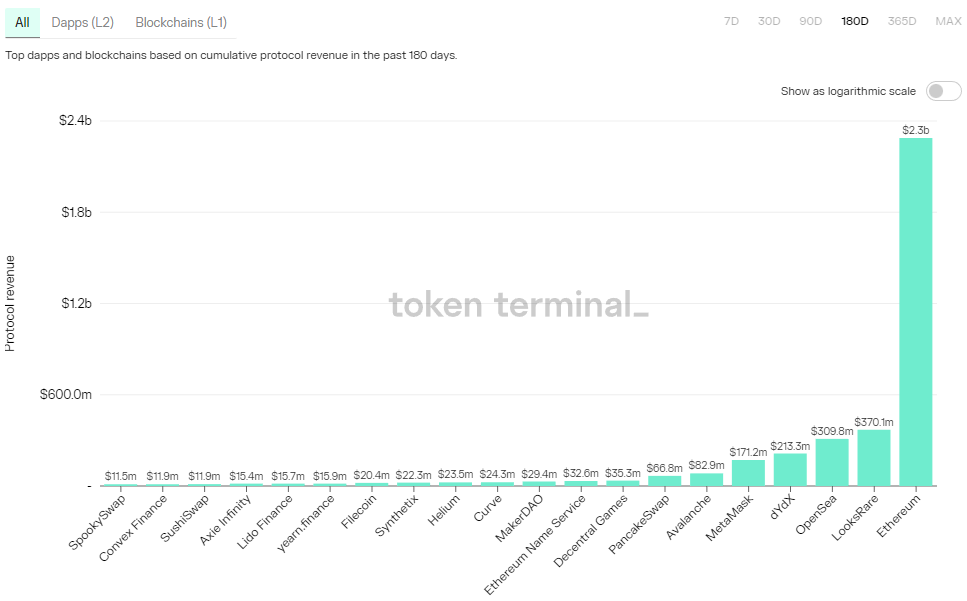Image resolution: width=967 pixels, height=601 pixels.
Task: Switch to the All tab
Action: pyautogui.click(x=22, y=22)
